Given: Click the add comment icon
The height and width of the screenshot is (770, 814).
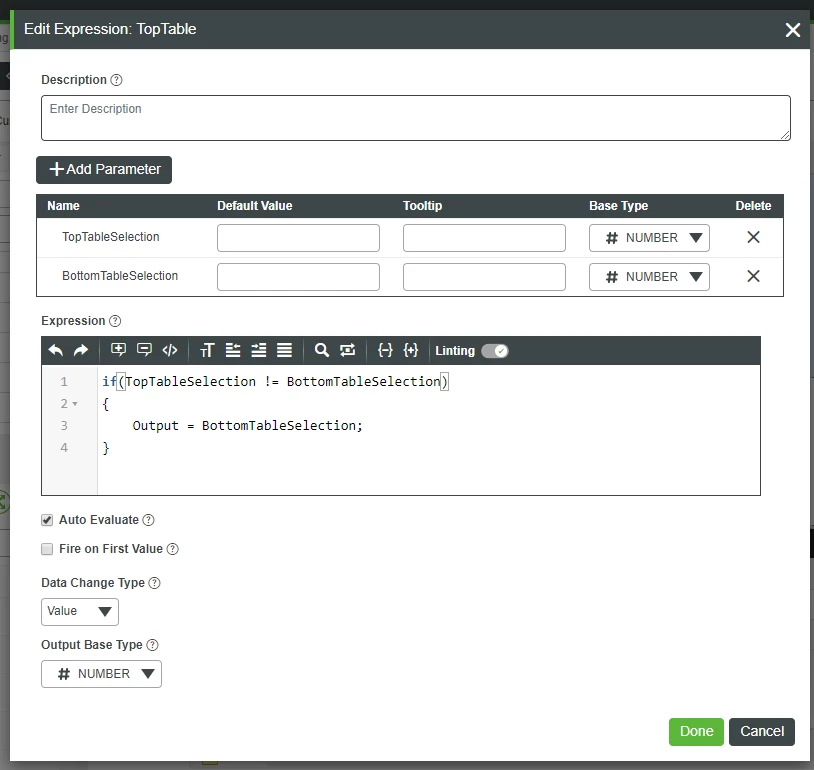Looking at the screenshot, I should click(118, 350).
